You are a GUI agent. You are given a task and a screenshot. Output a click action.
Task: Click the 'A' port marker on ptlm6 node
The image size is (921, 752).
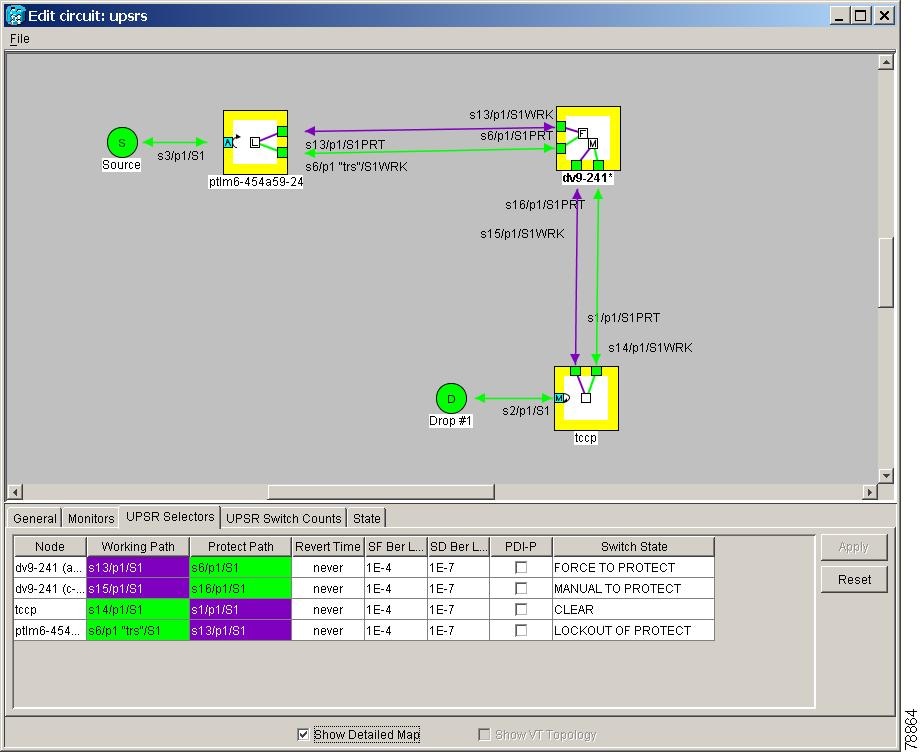(x=228, y=142)
